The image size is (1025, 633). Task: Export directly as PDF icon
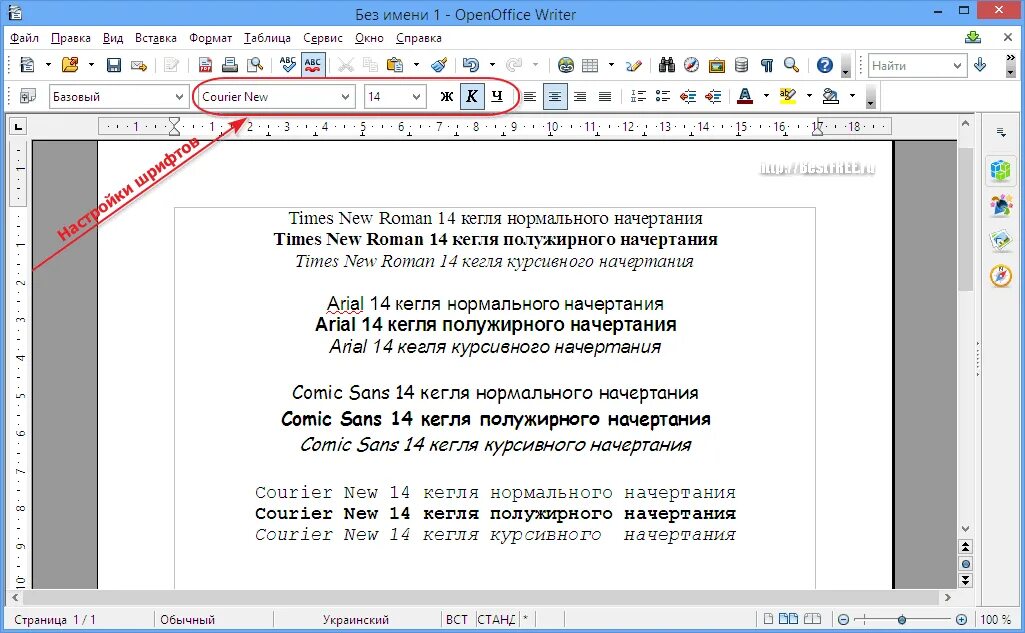(205, 65)
